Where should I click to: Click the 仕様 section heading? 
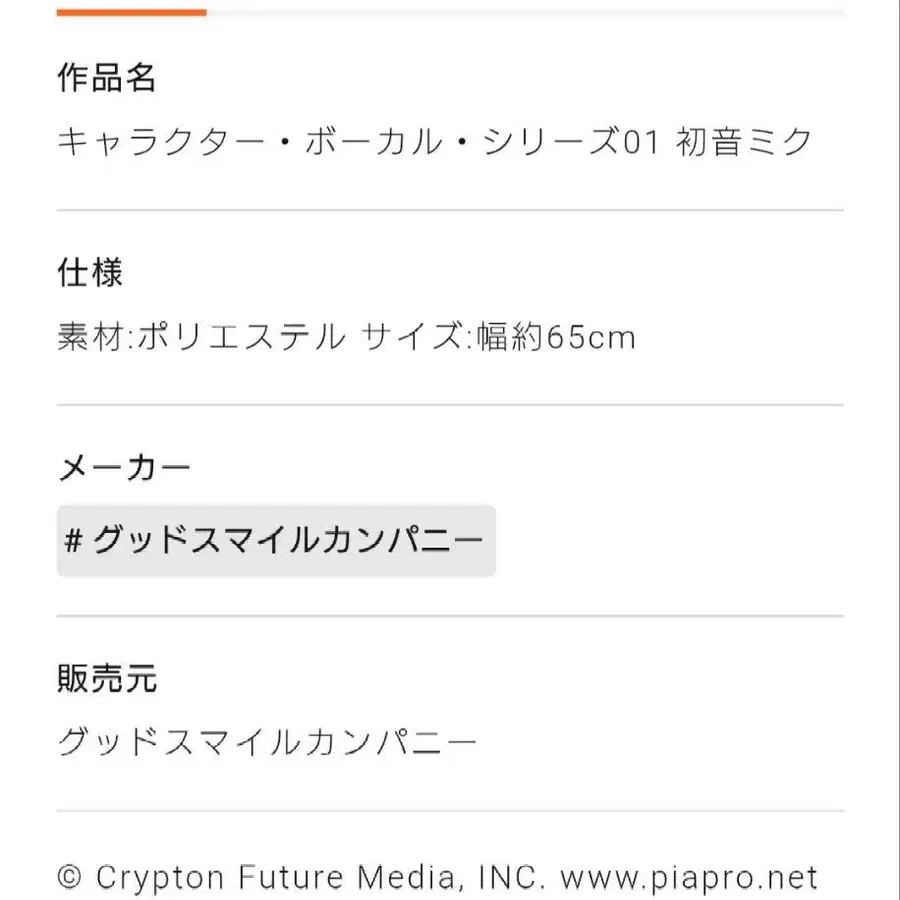point(89,272)
